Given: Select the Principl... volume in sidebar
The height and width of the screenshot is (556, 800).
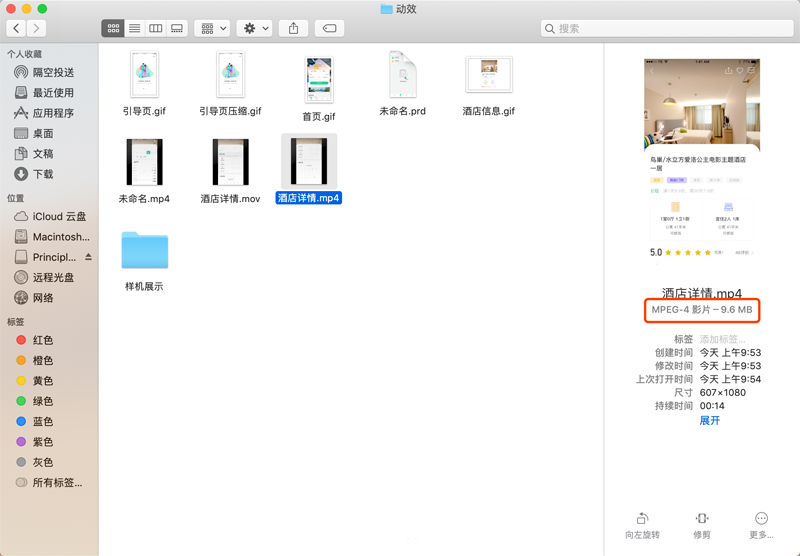Looking at the screenshot, I should click(x=45, y=257).
